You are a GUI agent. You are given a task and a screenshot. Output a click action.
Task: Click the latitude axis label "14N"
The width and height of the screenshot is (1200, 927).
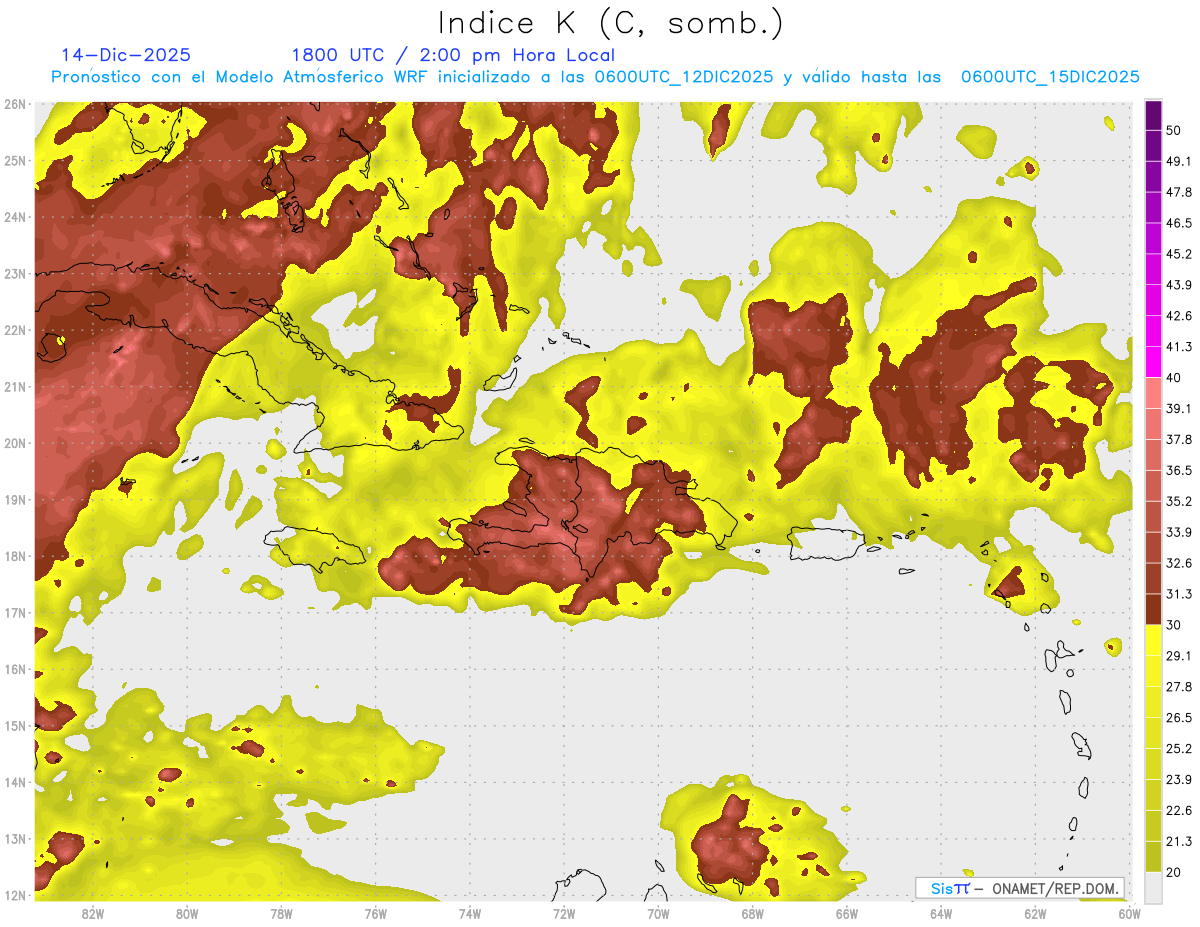(15, 782)
